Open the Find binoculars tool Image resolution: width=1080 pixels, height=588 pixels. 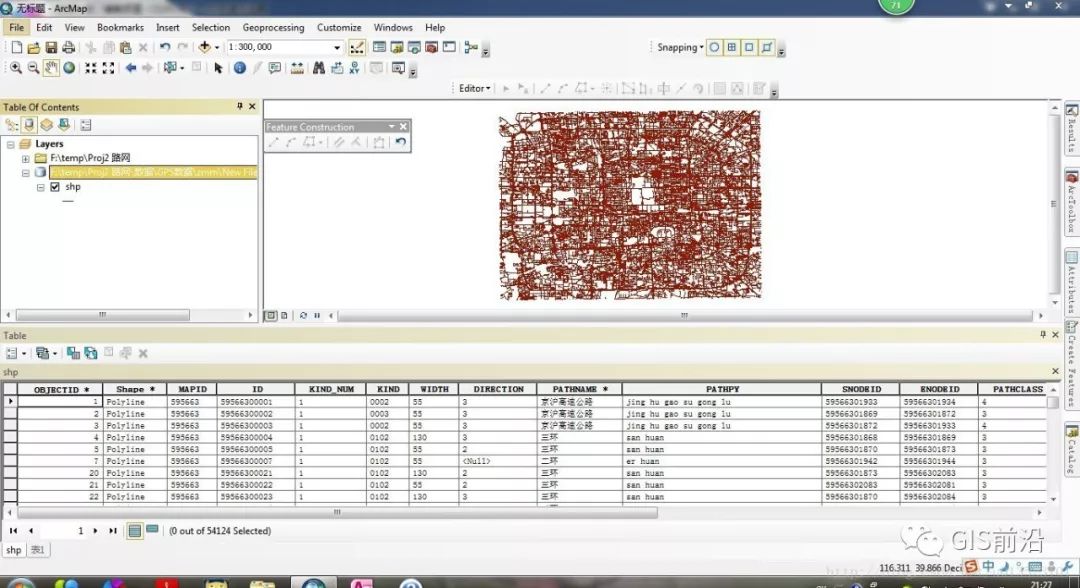tap(319, 68)
